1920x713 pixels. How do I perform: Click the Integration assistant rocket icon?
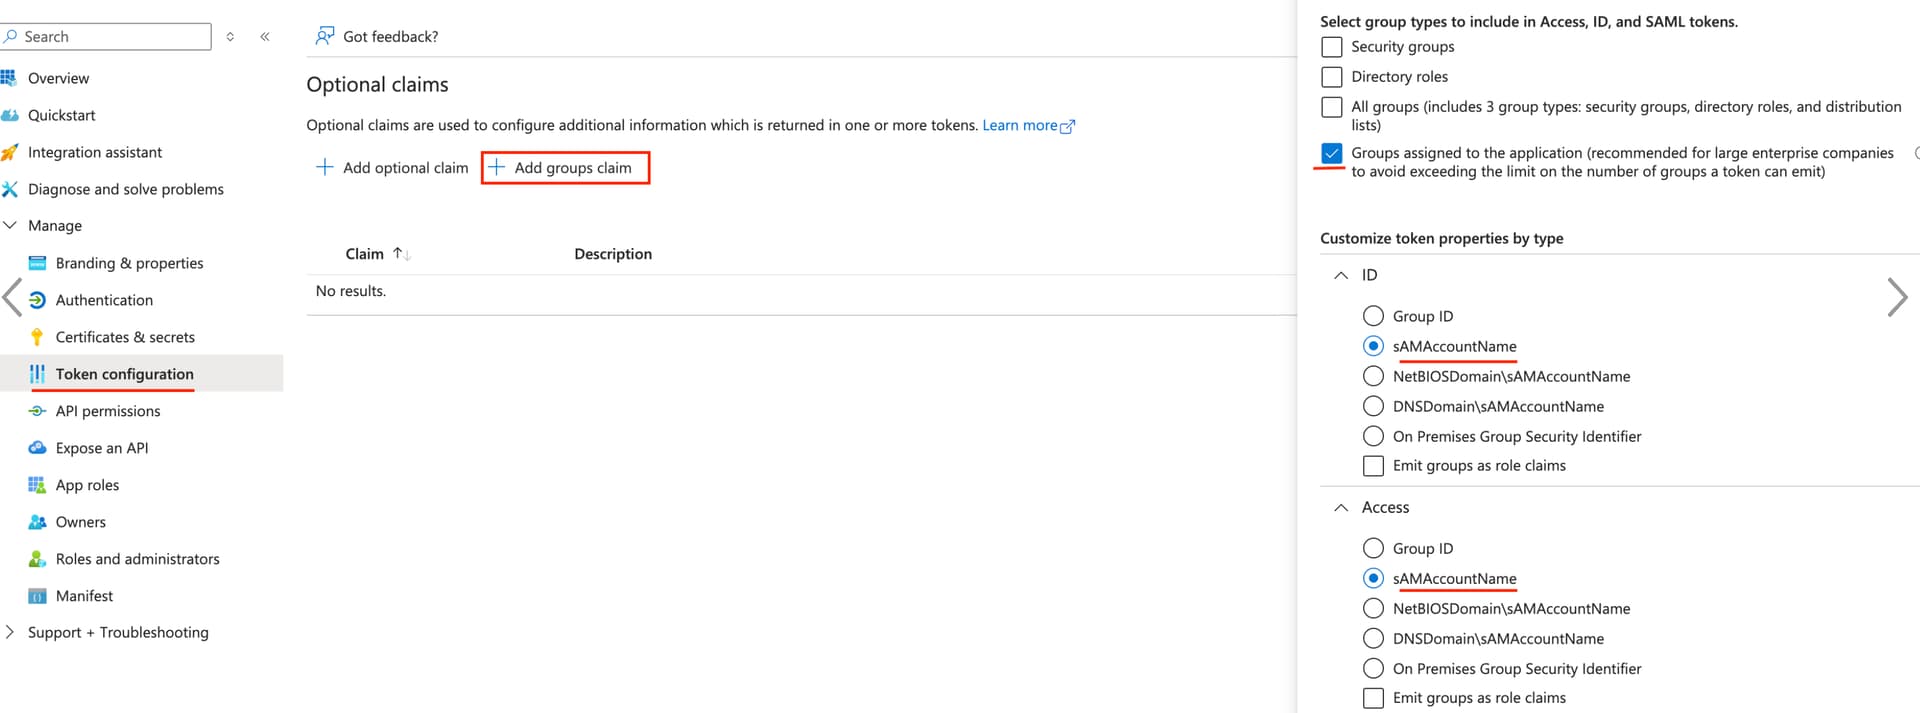point(9,152)
